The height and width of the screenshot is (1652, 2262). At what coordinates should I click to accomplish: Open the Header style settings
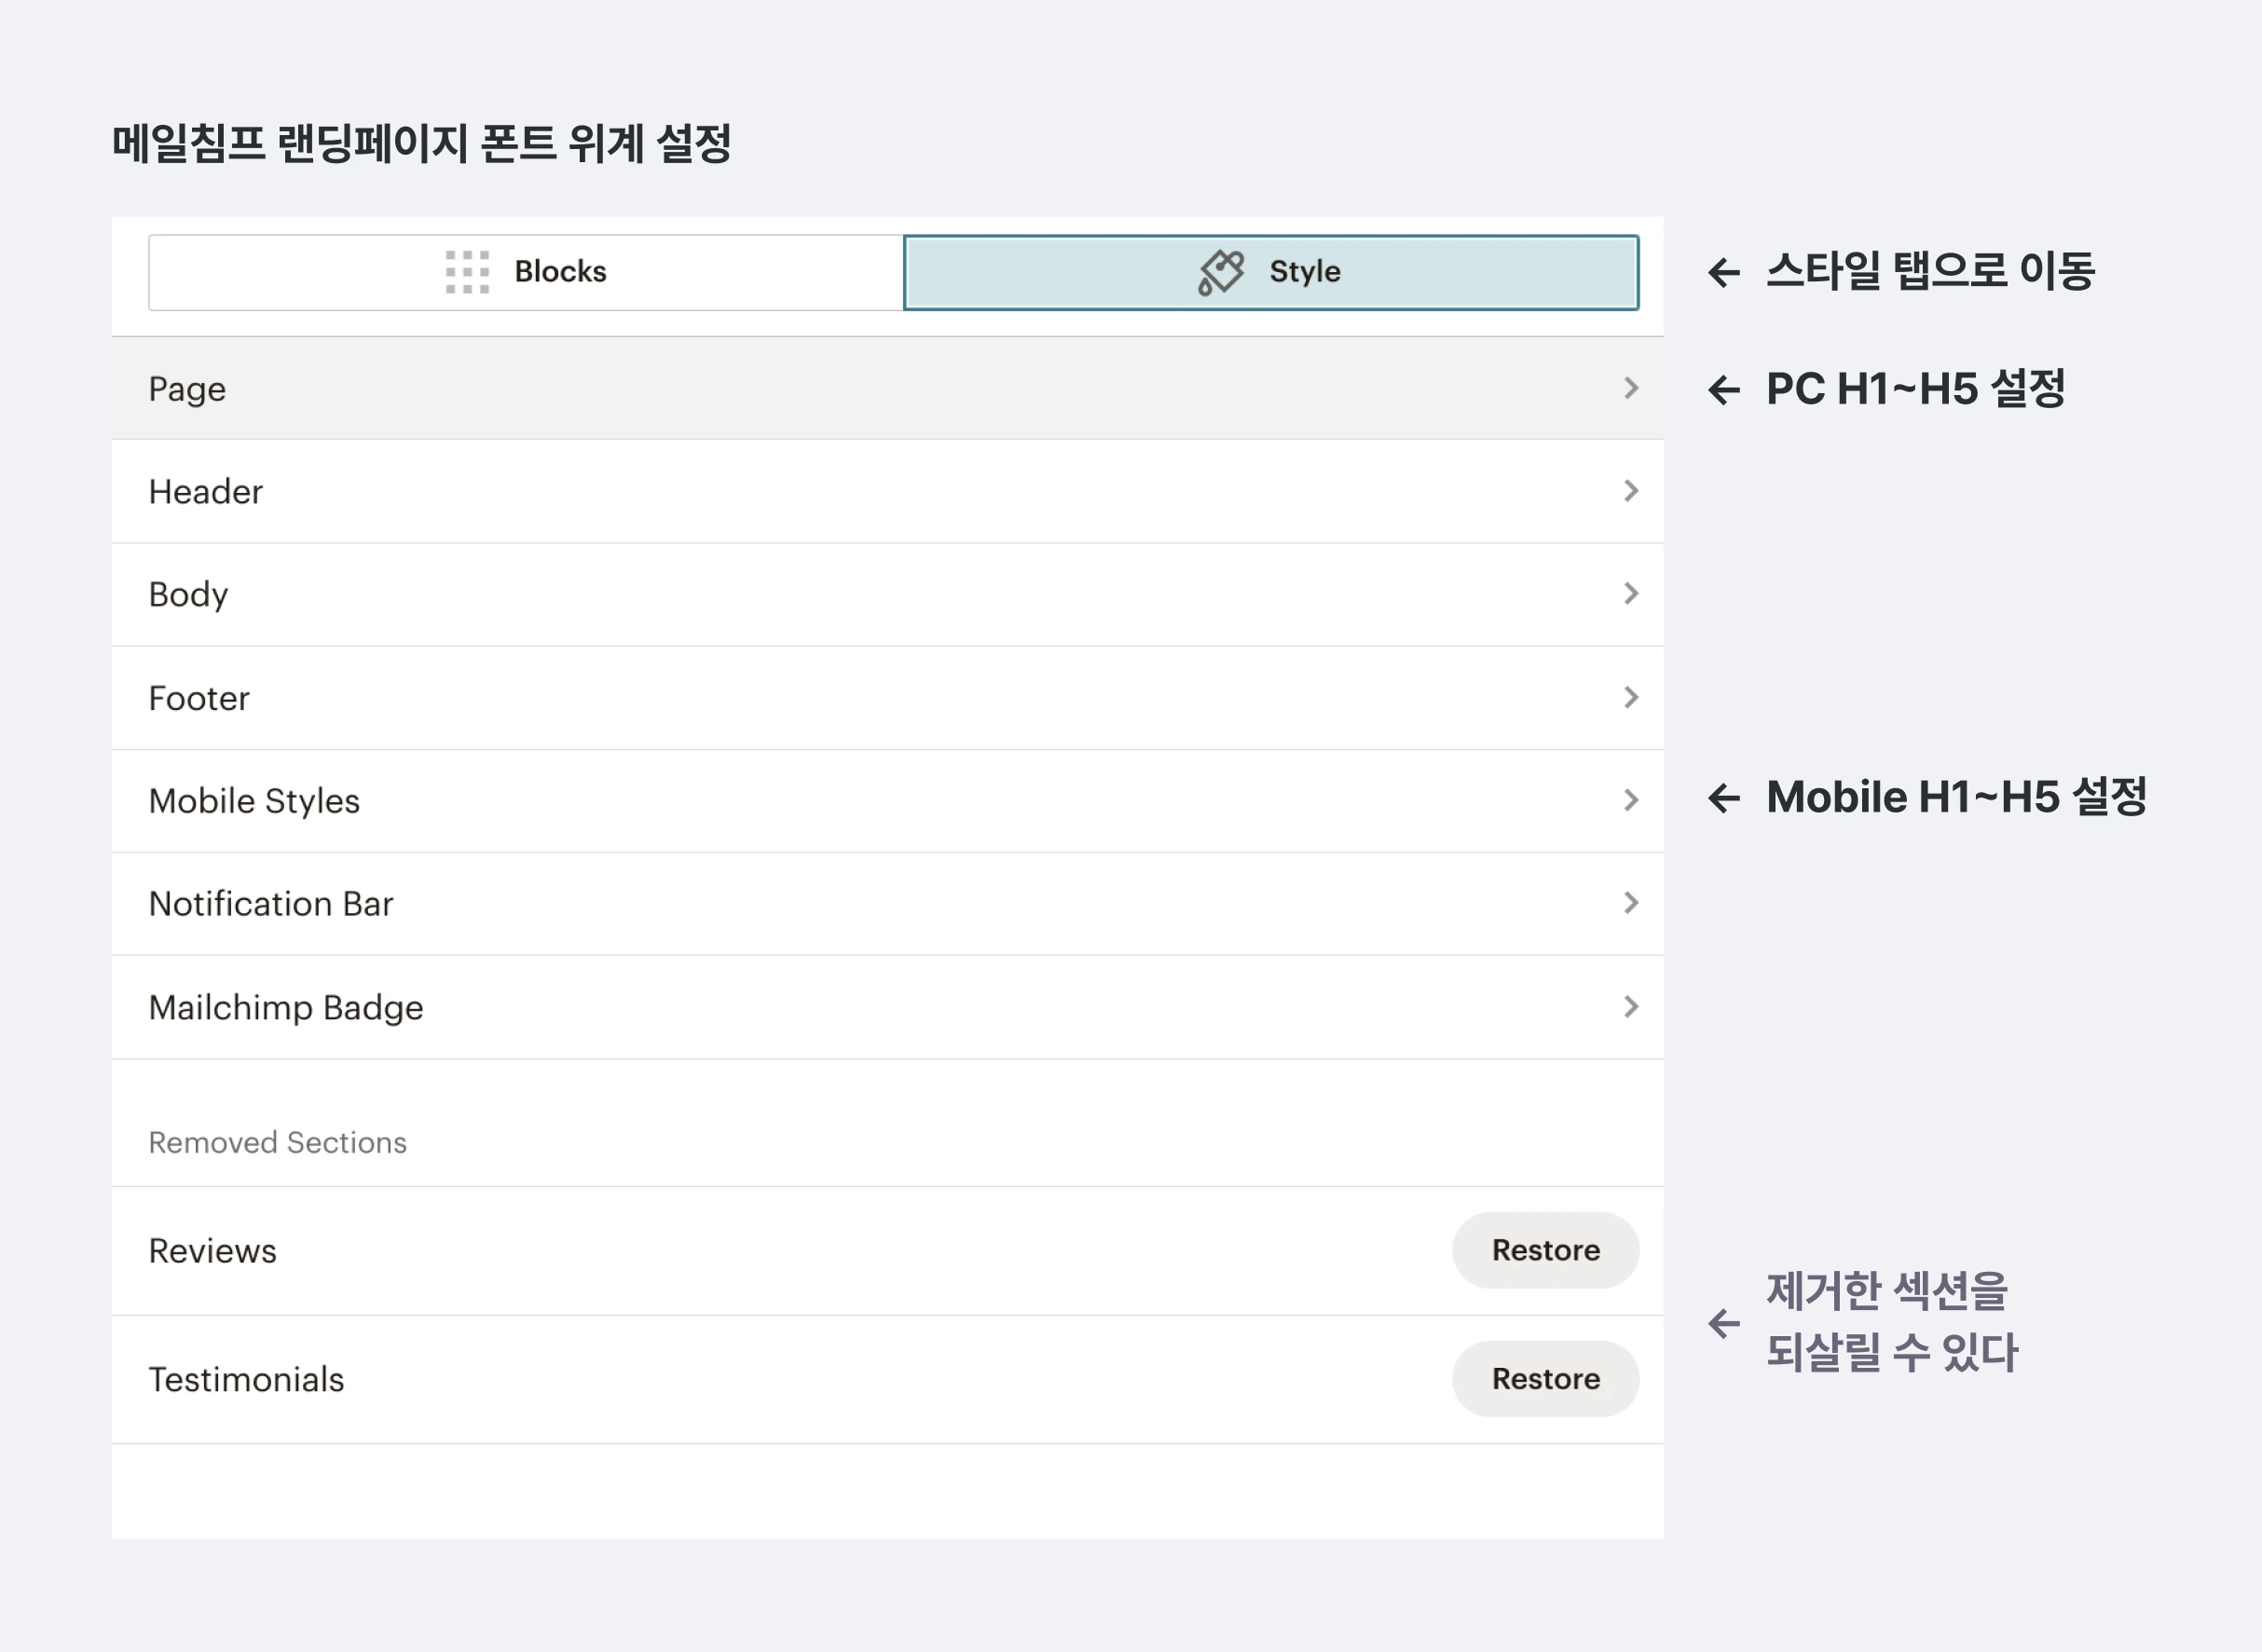(205, 492)
